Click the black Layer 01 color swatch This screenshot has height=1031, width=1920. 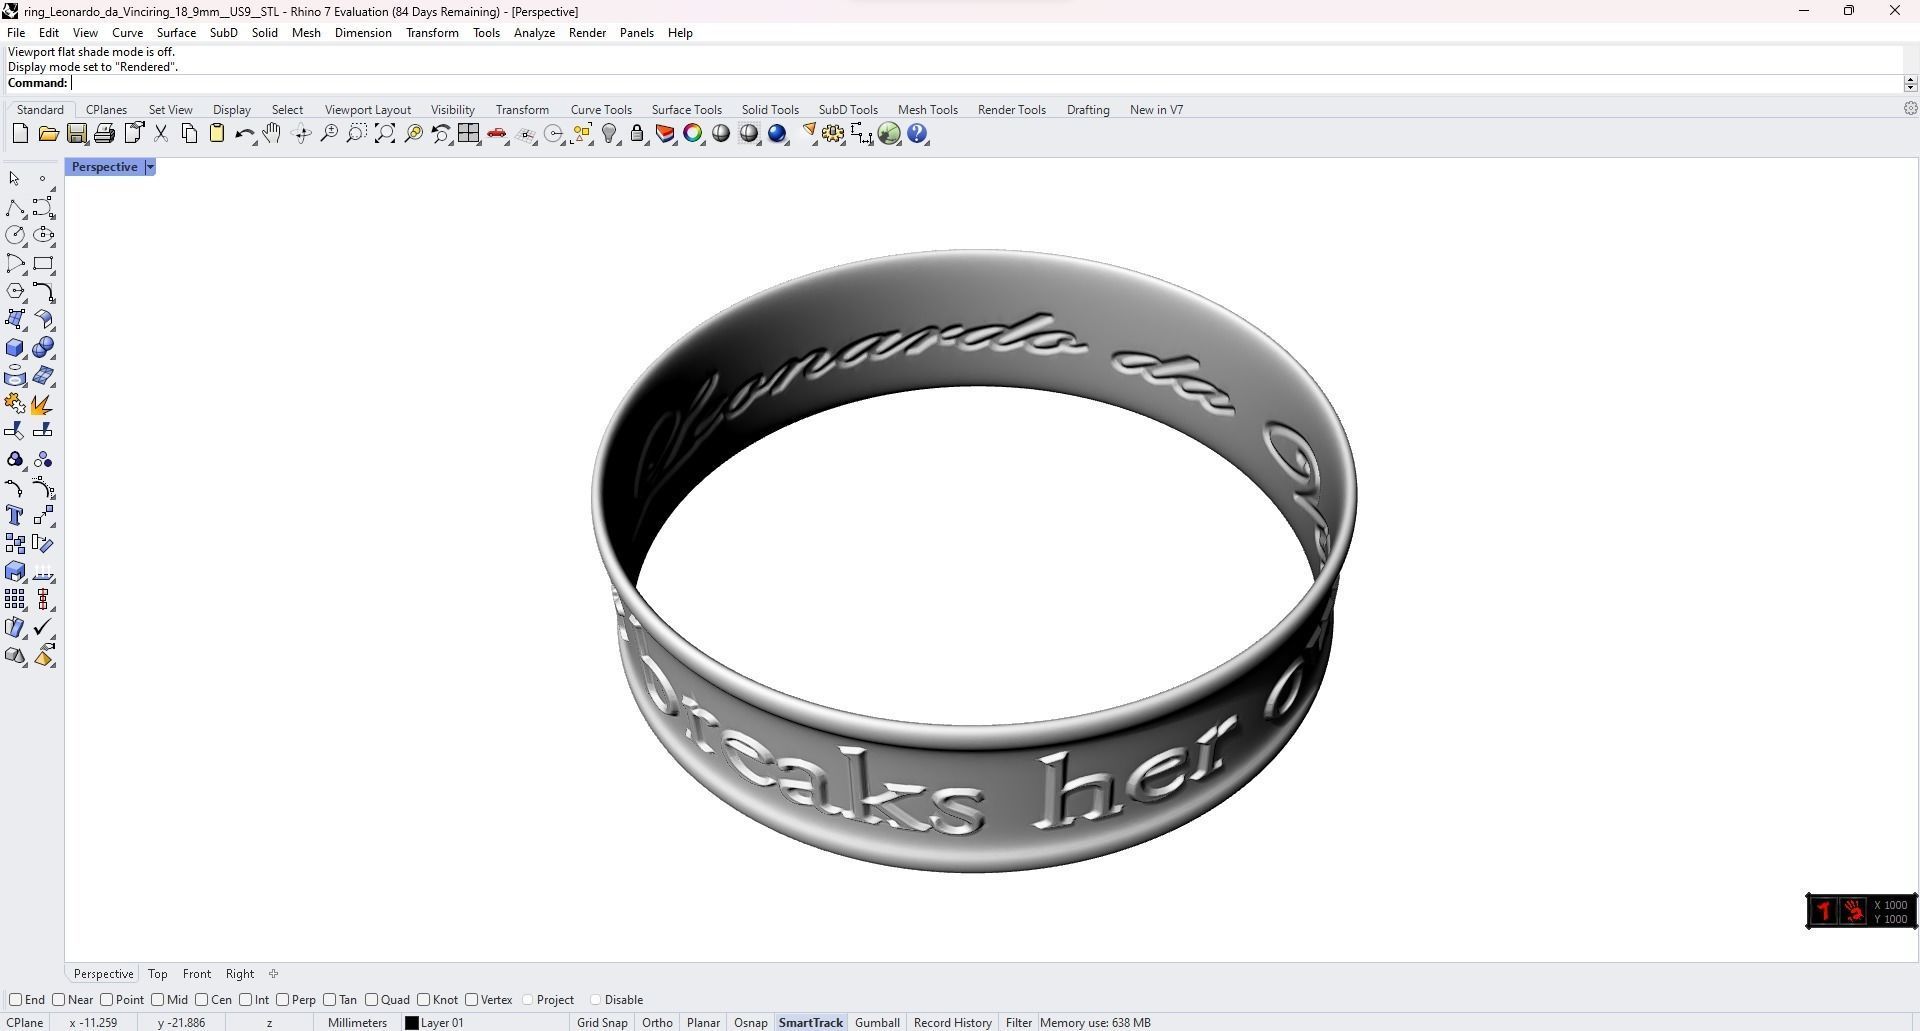pos(411,1023)
